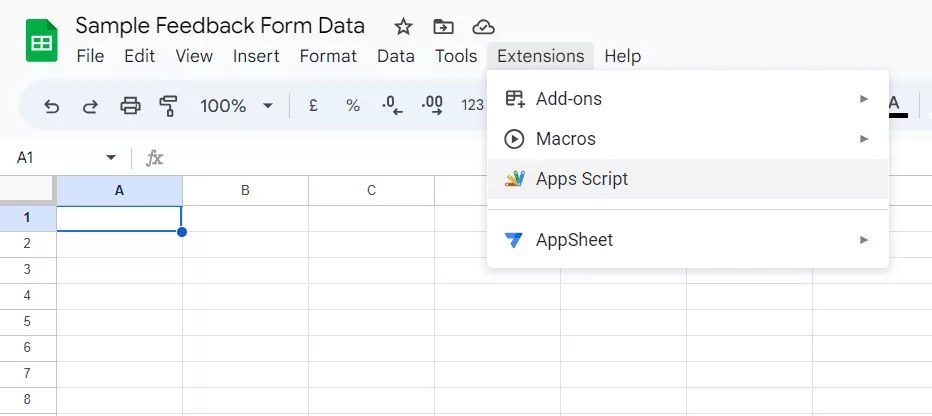
Task: Select column A header
Action: 119,191
